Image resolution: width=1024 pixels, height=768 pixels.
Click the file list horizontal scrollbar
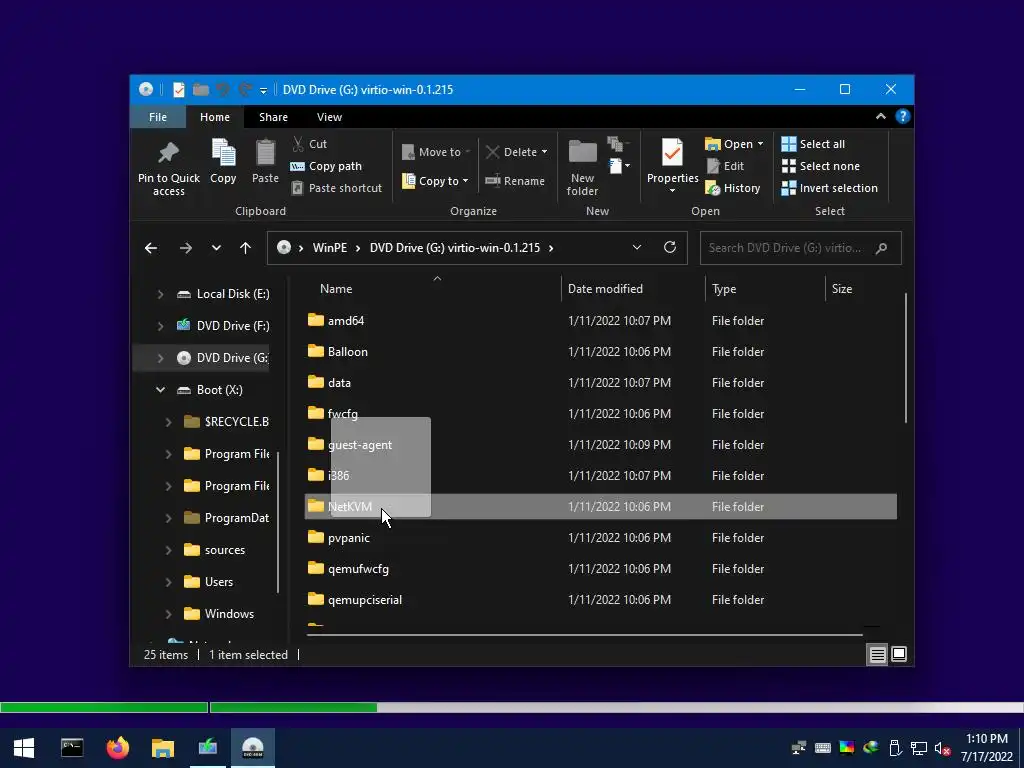[584, 634]
